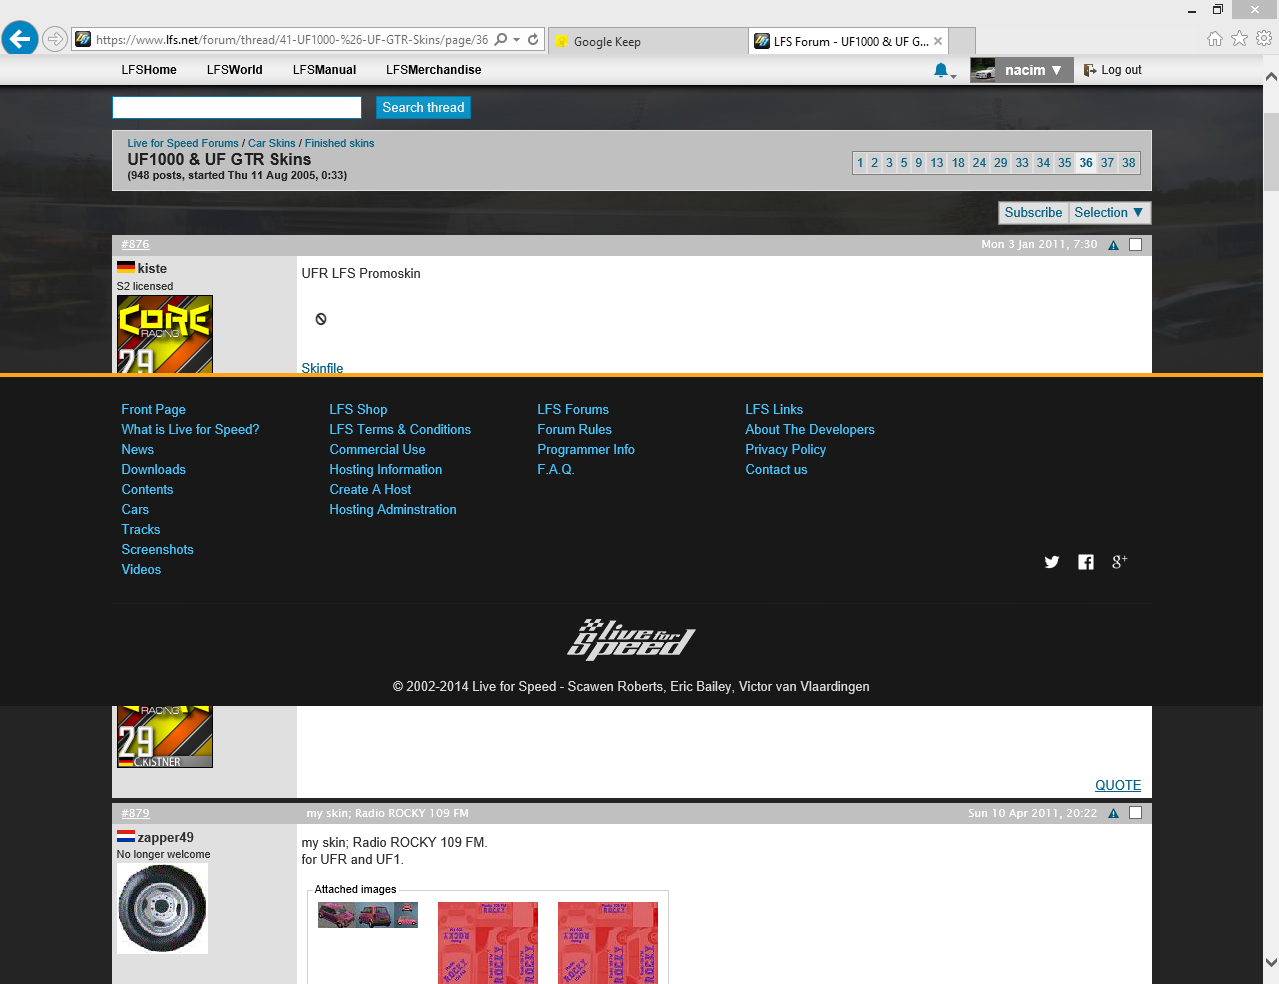Report post #876 warning triangle icon
The height and width of the screenshot is (984, 1279).
(1113, 245)
